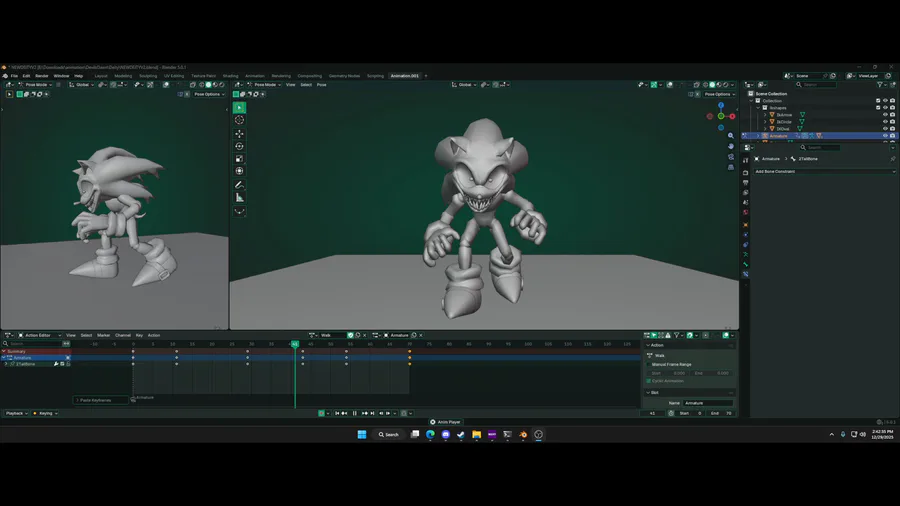Click the End frame field

tap(721, 413)
